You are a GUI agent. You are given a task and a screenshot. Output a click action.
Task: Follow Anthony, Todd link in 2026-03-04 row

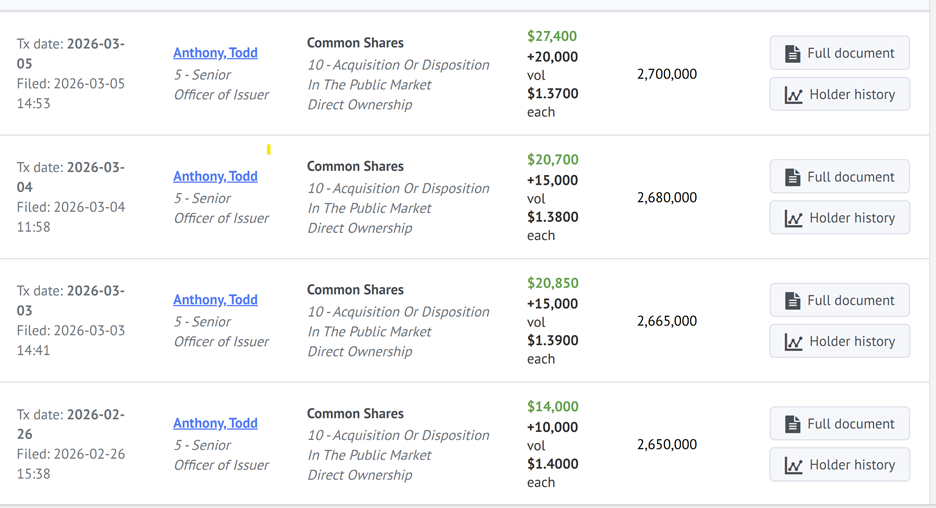[x=215, y=176]
